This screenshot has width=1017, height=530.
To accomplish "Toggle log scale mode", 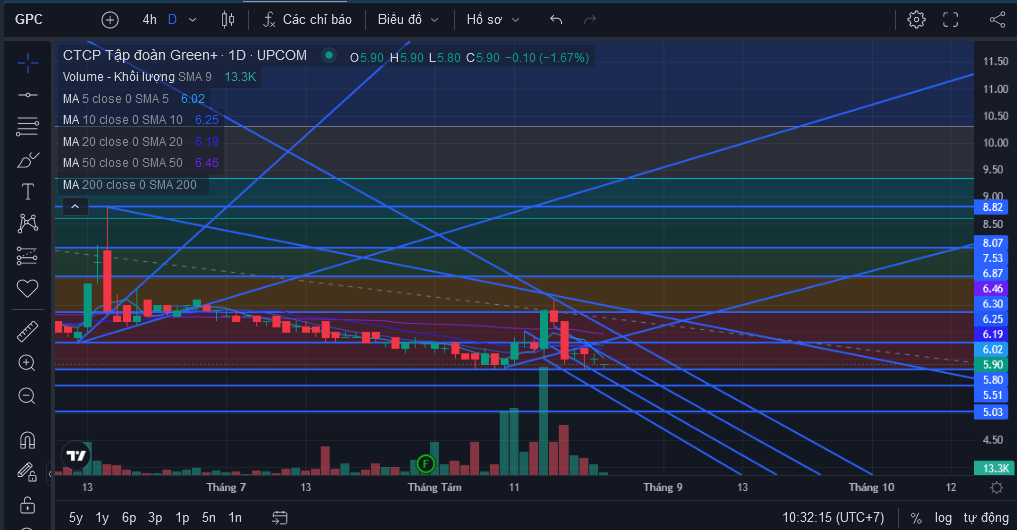I will [943, 518].
